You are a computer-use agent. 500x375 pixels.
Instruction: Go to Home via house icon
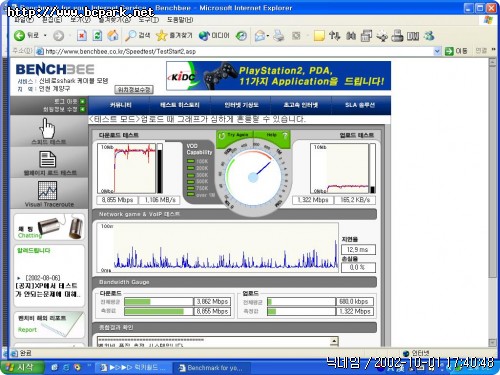(113, 35)
